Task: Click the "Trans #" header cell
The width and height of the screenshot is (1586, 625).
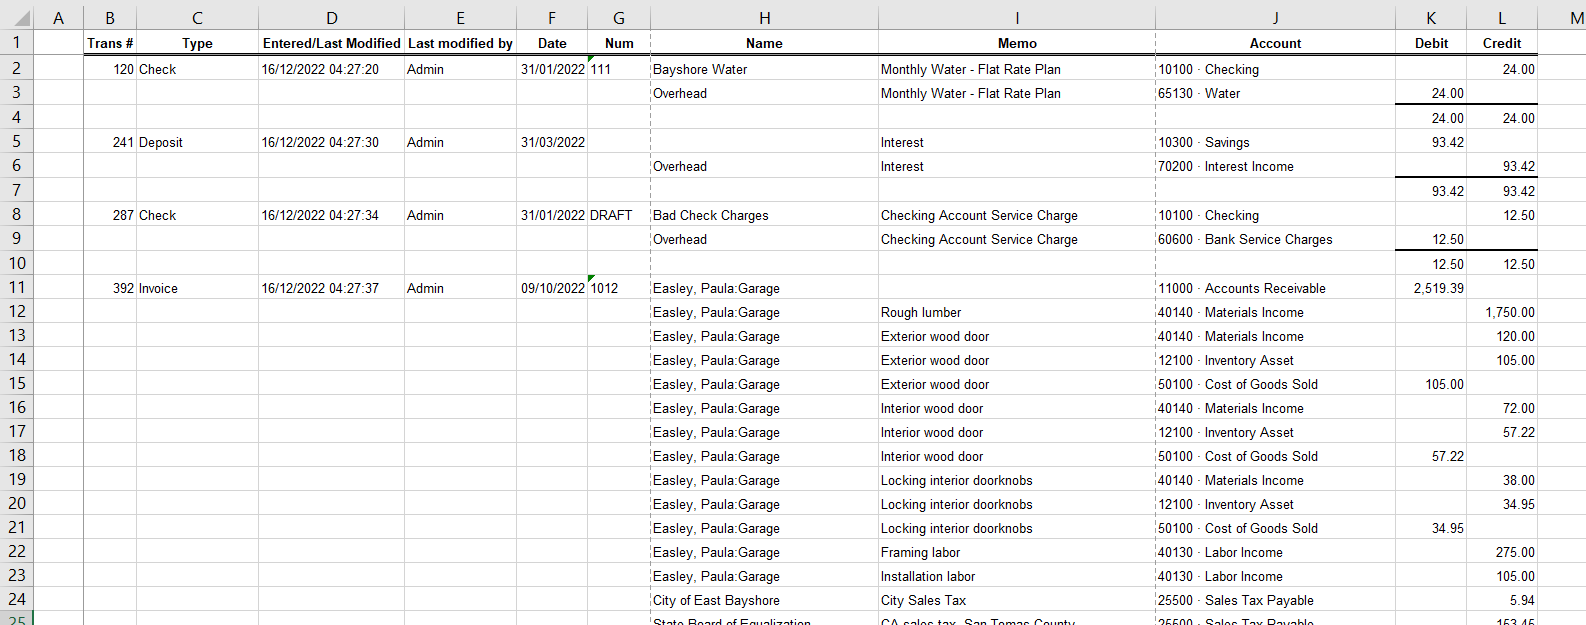Action: 110,43
